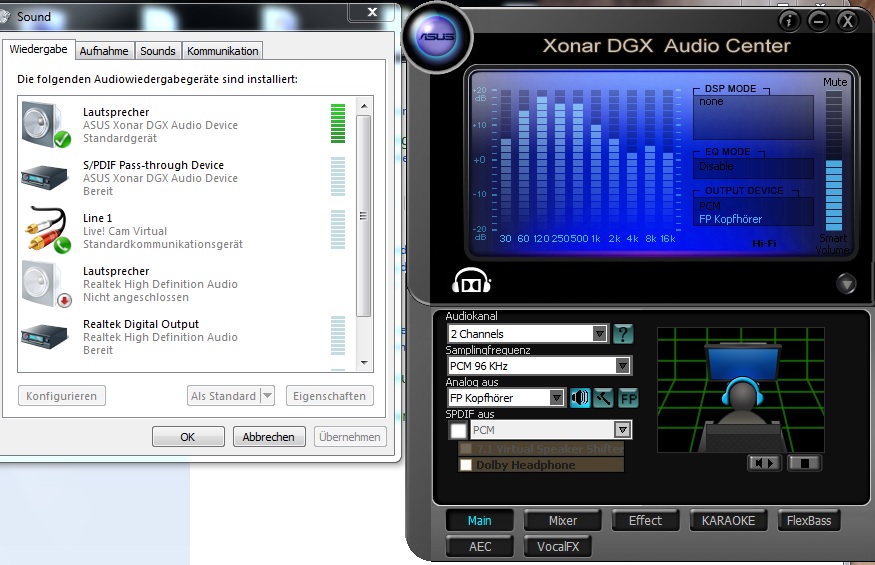Viewport: 875px width, 565px height.
Task: Select the Realtek High Definition Lautsprecher device
Action: click(186, 284)
